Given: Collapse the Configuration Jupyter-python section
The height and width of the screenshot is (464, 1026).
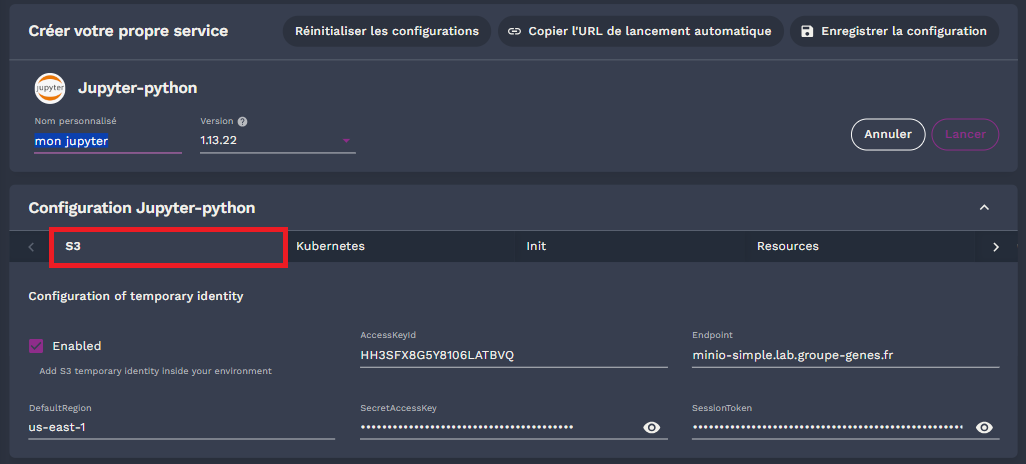Looking at the screenshot, I should click(984, 208).
